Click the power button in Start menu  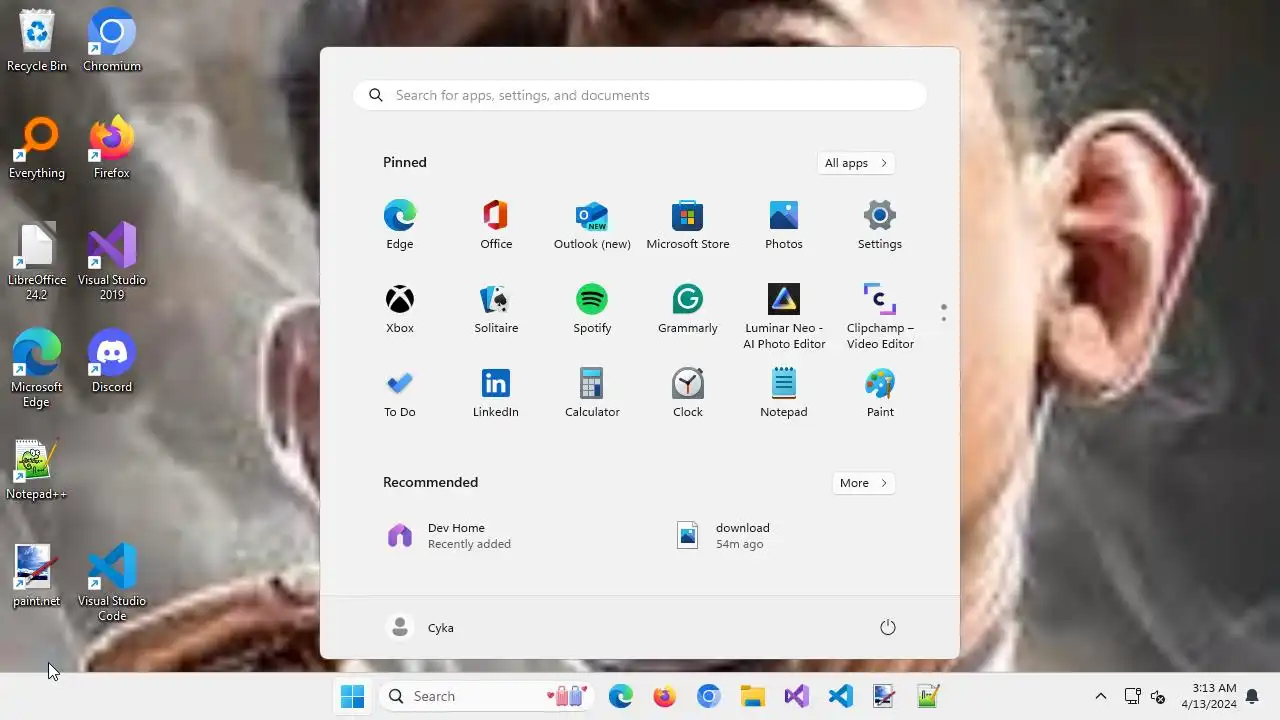887,627
